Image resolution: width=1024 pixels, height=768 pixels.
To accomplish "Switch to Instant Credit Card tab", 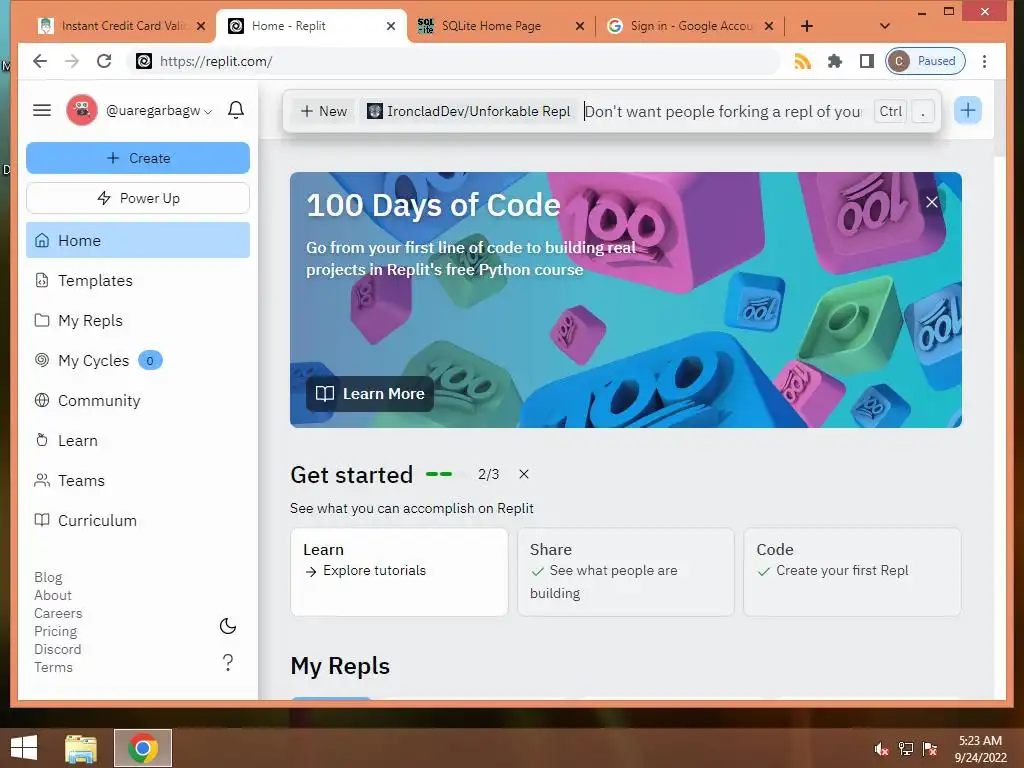I will click(x=122, y=26).
